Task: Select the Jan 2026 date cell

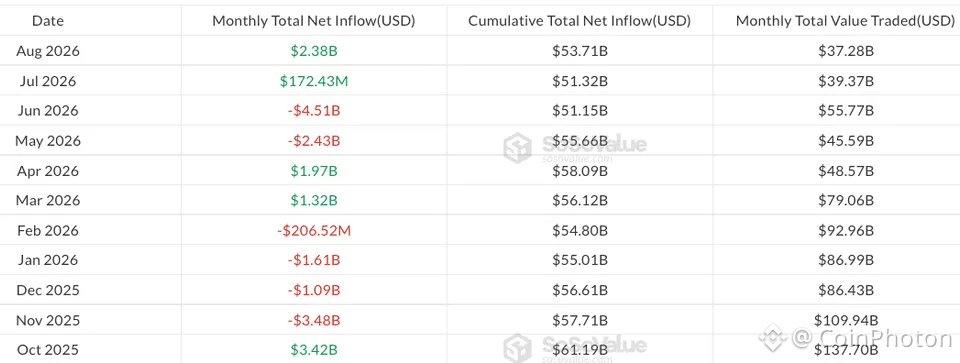Action: click(x=48, y=260)
